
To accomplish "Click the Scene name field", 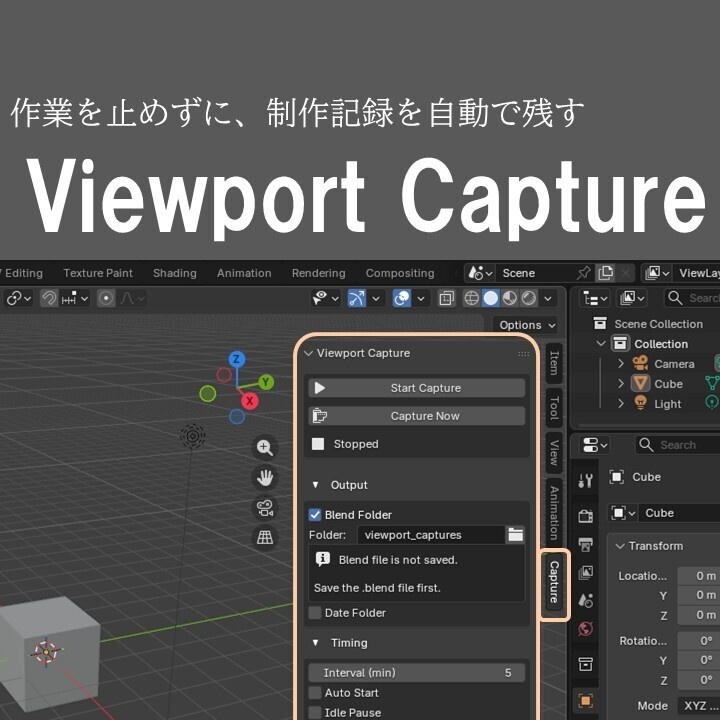I will [x=535, y=273].
